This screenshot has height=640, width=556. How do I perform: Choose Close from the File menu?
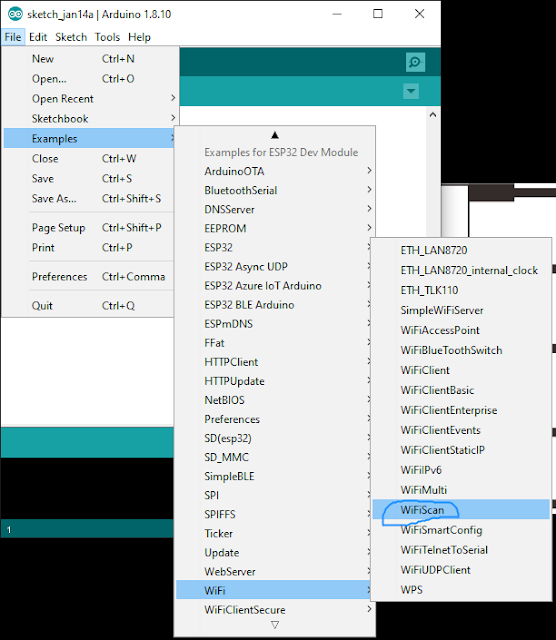(x=89, y=159)
